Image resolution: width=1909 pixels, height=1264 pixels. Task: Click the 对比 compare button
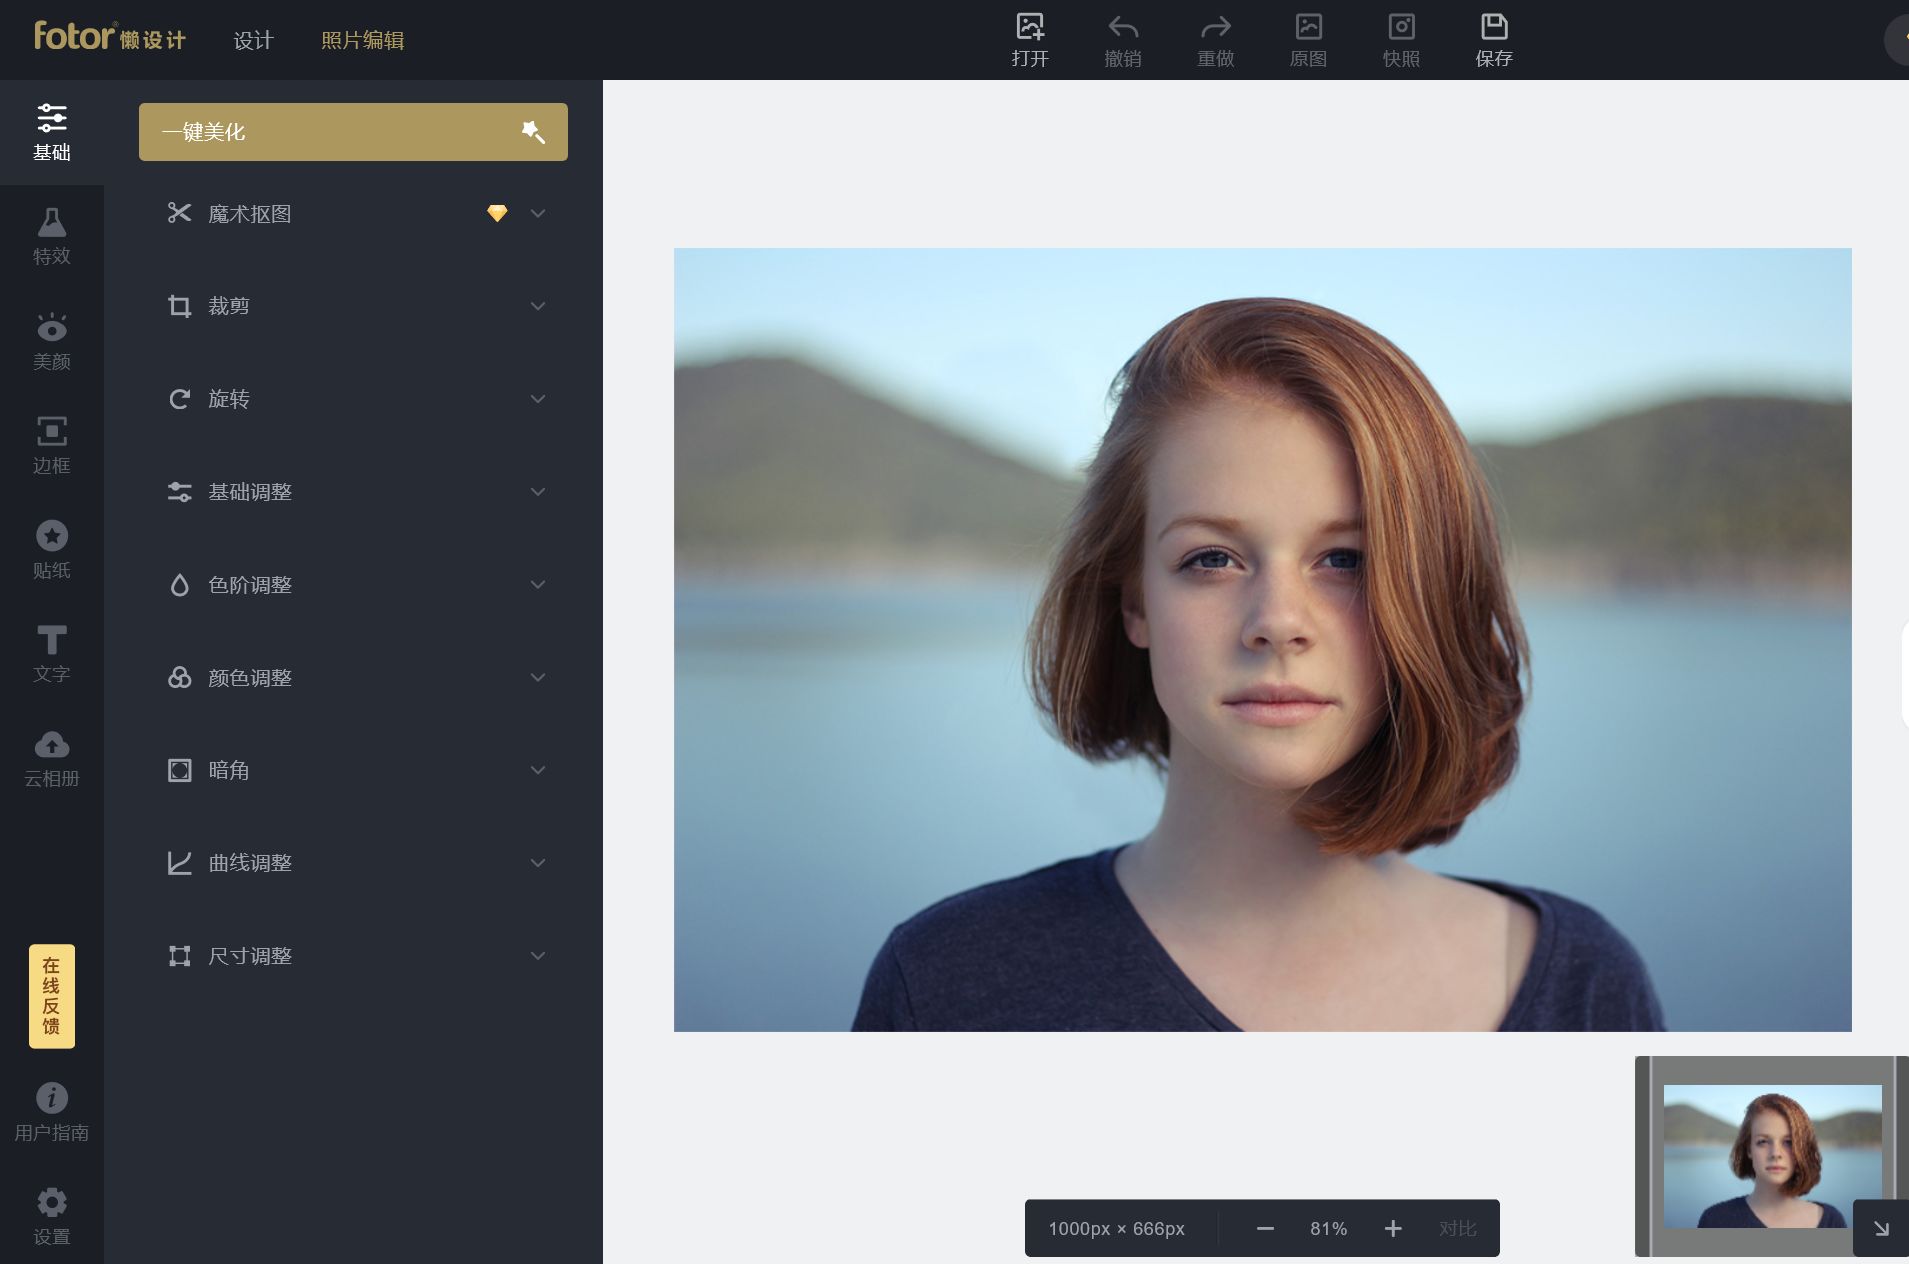click(1457, 1228)
